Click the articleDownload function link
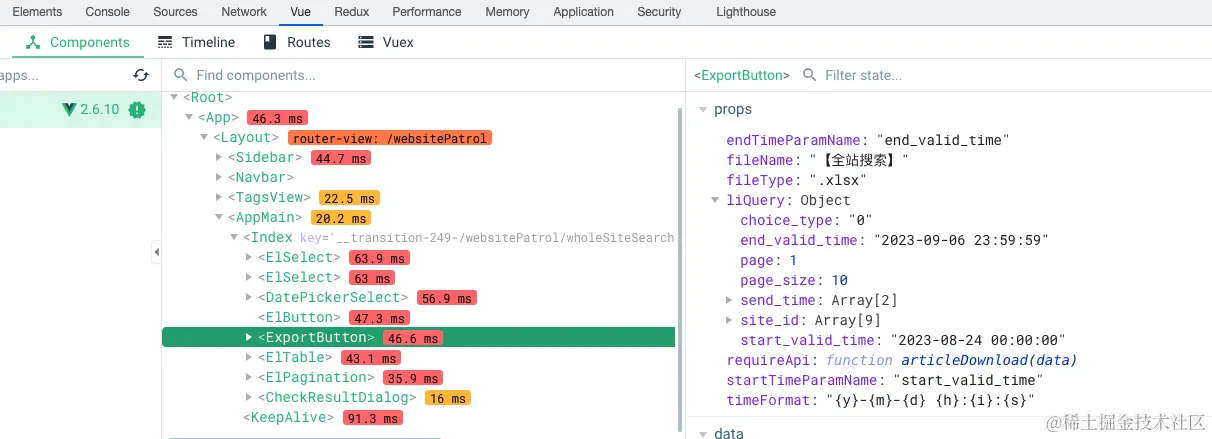The image size is (1212, 439). [988, 360]
